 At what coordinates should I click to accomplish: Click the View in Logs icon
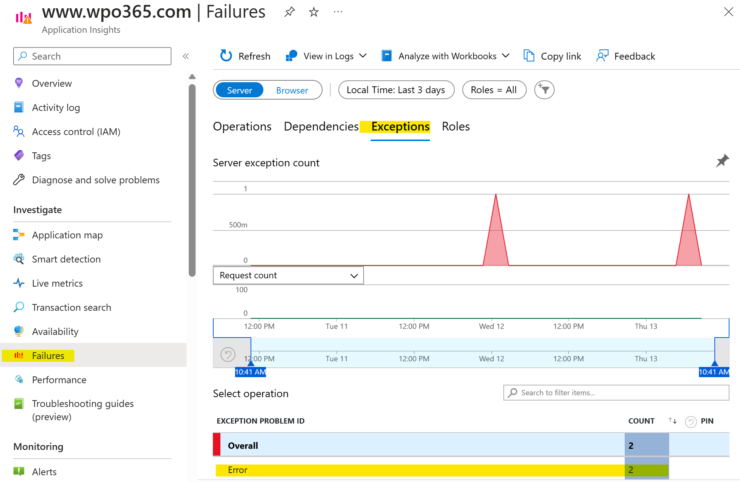pyautogui.click(x=292, y=56)
